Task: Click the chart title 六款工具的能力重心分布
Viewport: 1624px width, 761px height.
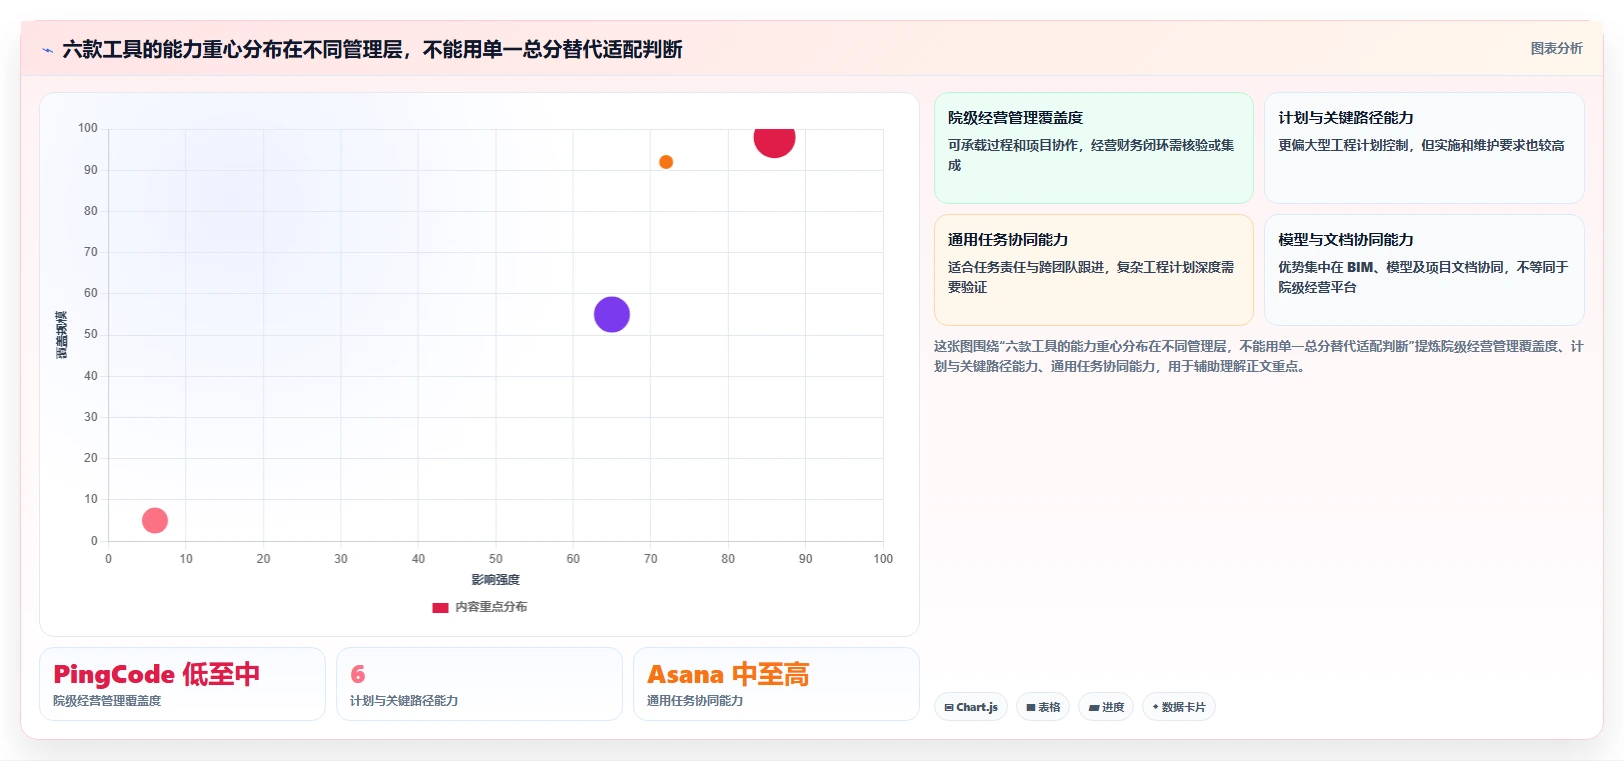Action: coord(372,50)
